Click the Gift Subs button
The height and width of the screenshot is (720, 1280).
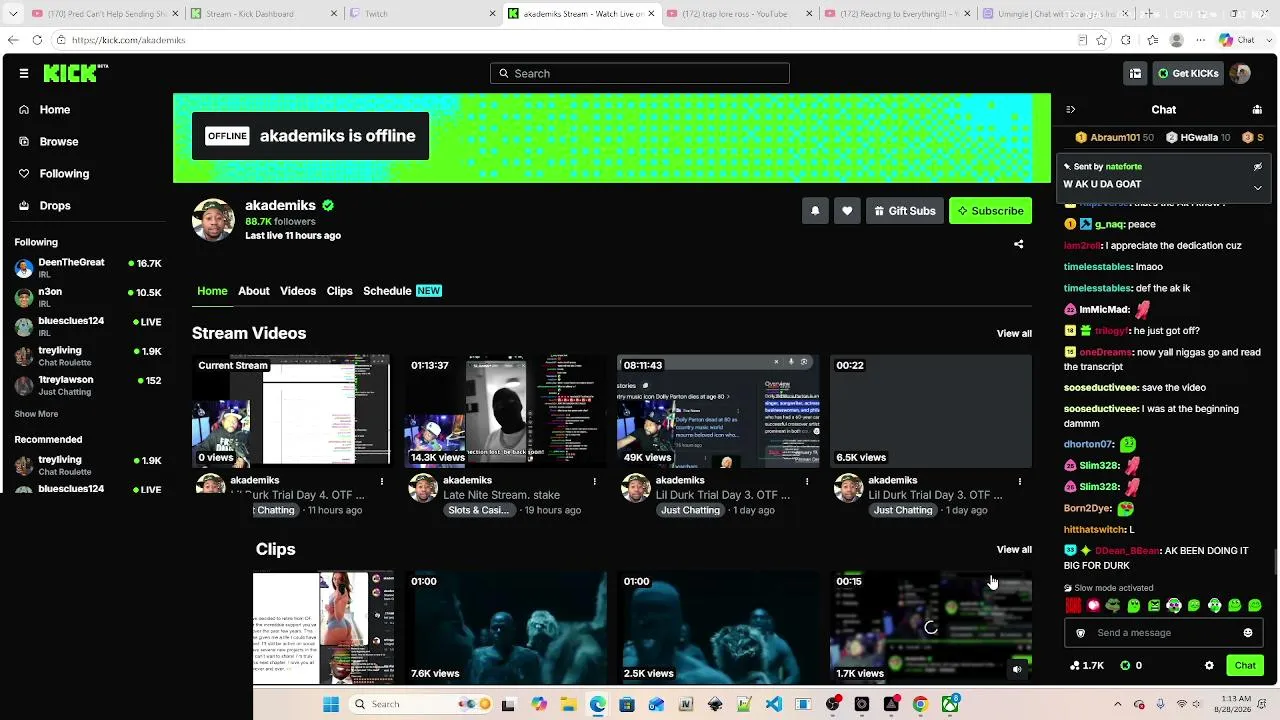point(904,211)
